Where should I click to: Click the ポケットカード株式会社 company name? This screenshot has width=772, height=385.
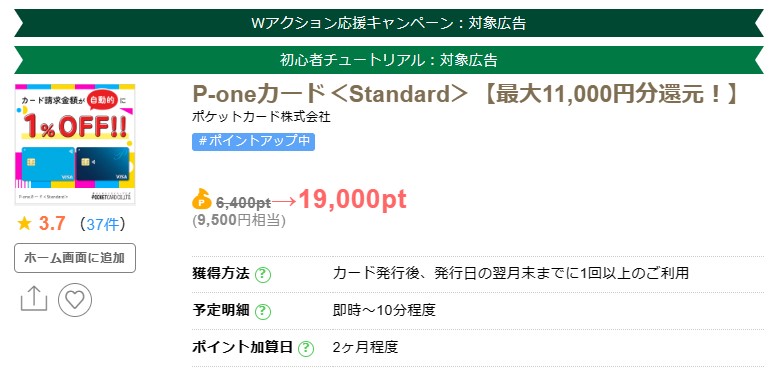261,117
